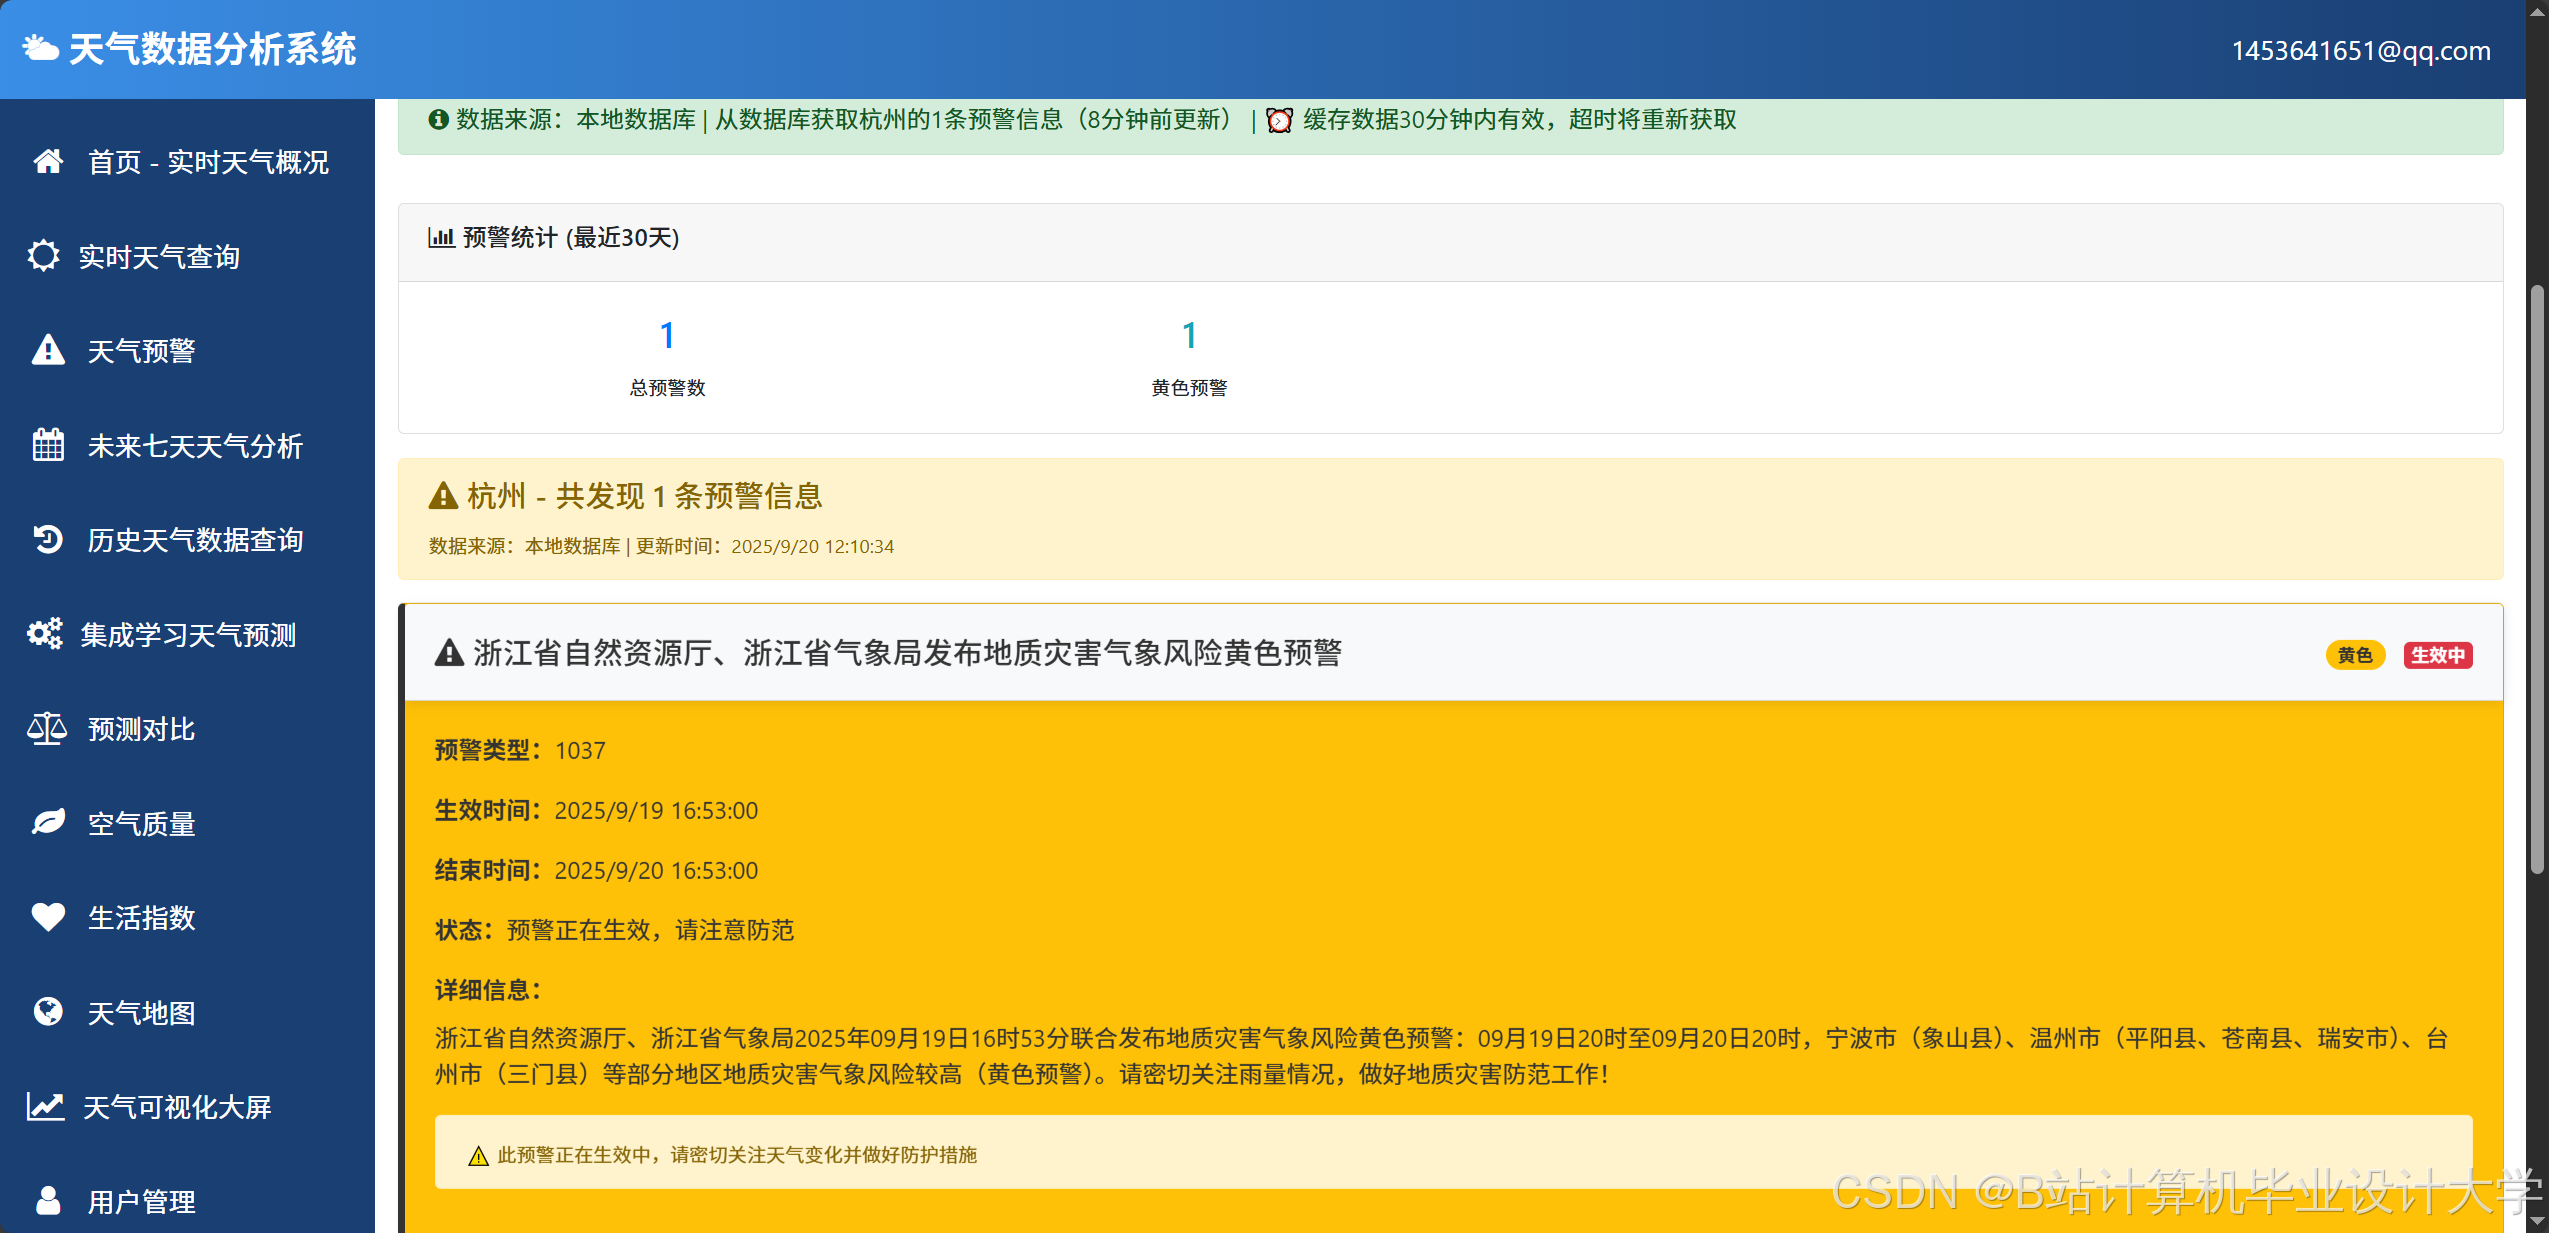2549x1233 pixels.
Task: Click the chart-line icon for 天气可视化大屏
Action: 46,1106
